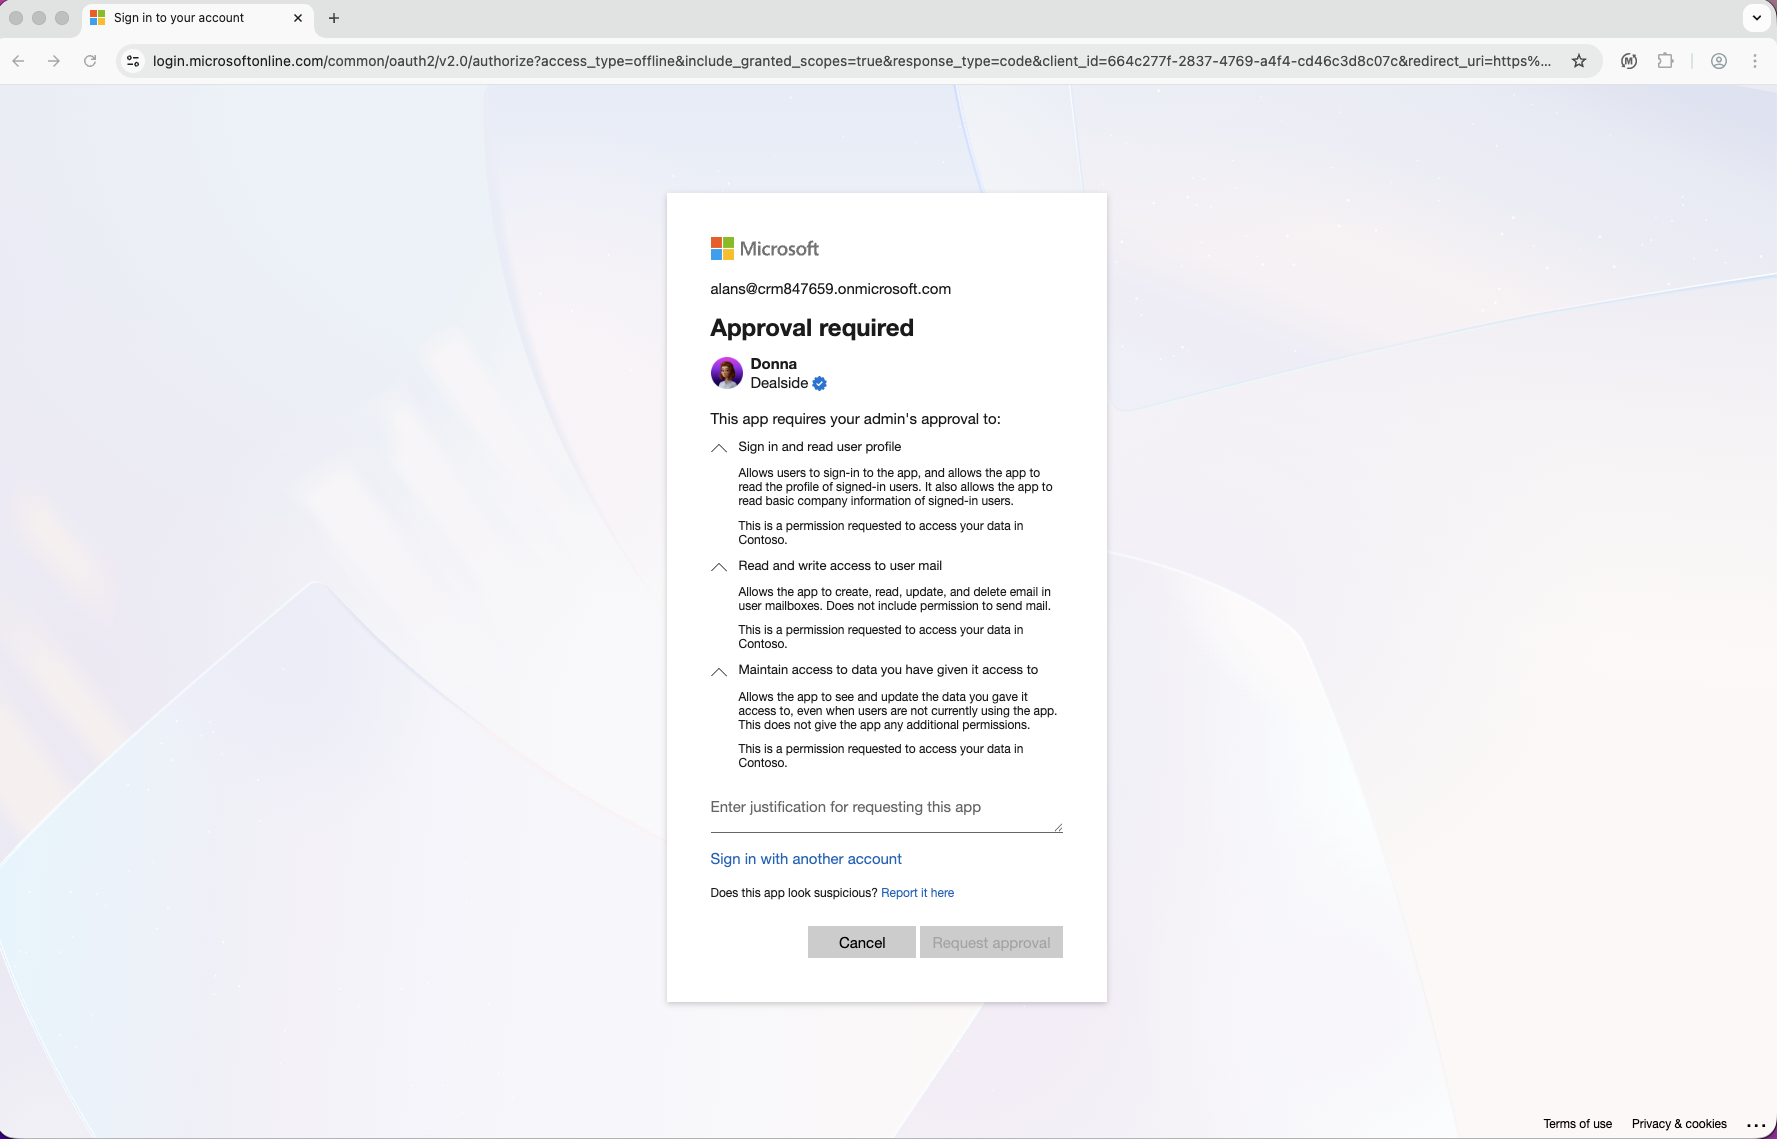Click the account email alans@crm847659.onmicrosoft.com

(x=830, y=289)
